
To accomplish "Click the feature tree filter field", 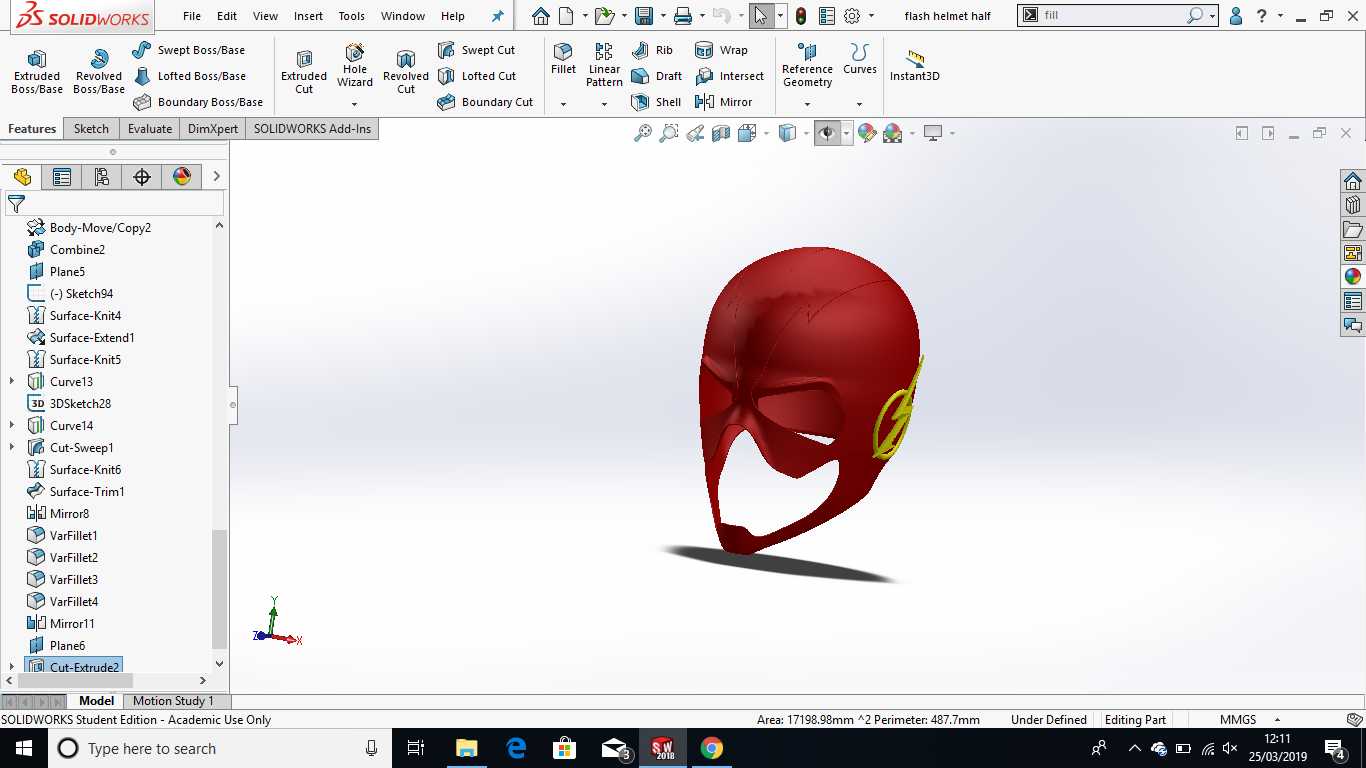I will pyautogui.click(x=114, y=203).
